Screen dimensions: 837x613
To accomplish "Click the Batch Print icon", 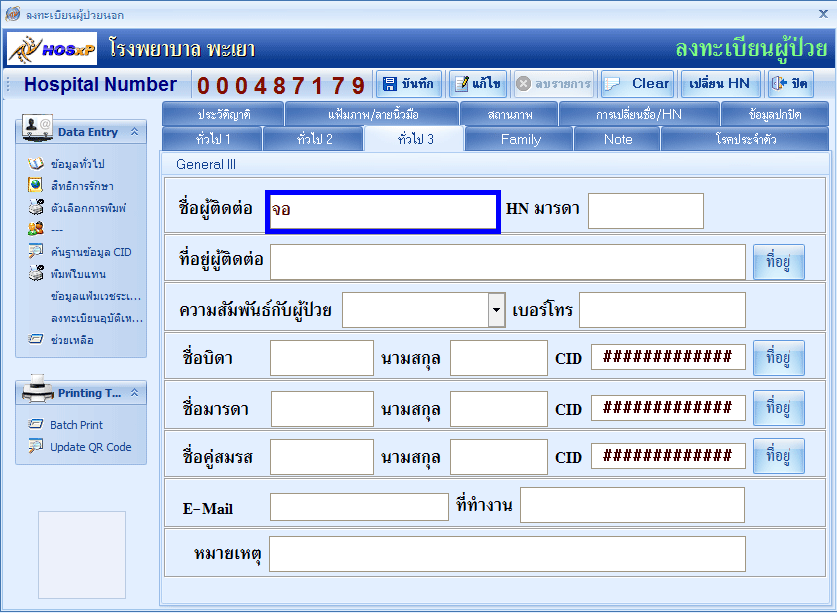I will pyautogui.click(x=36, y=425).
